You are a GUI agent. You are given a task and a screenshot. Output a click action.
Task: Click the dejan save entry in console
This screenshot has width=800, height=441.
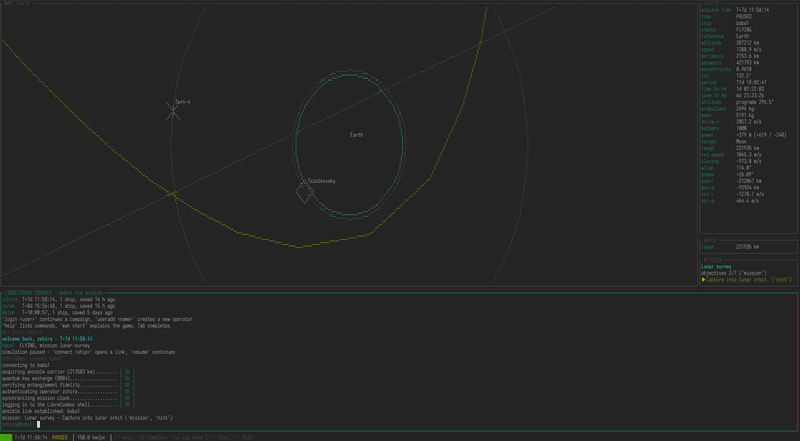(x=58, y=312)
